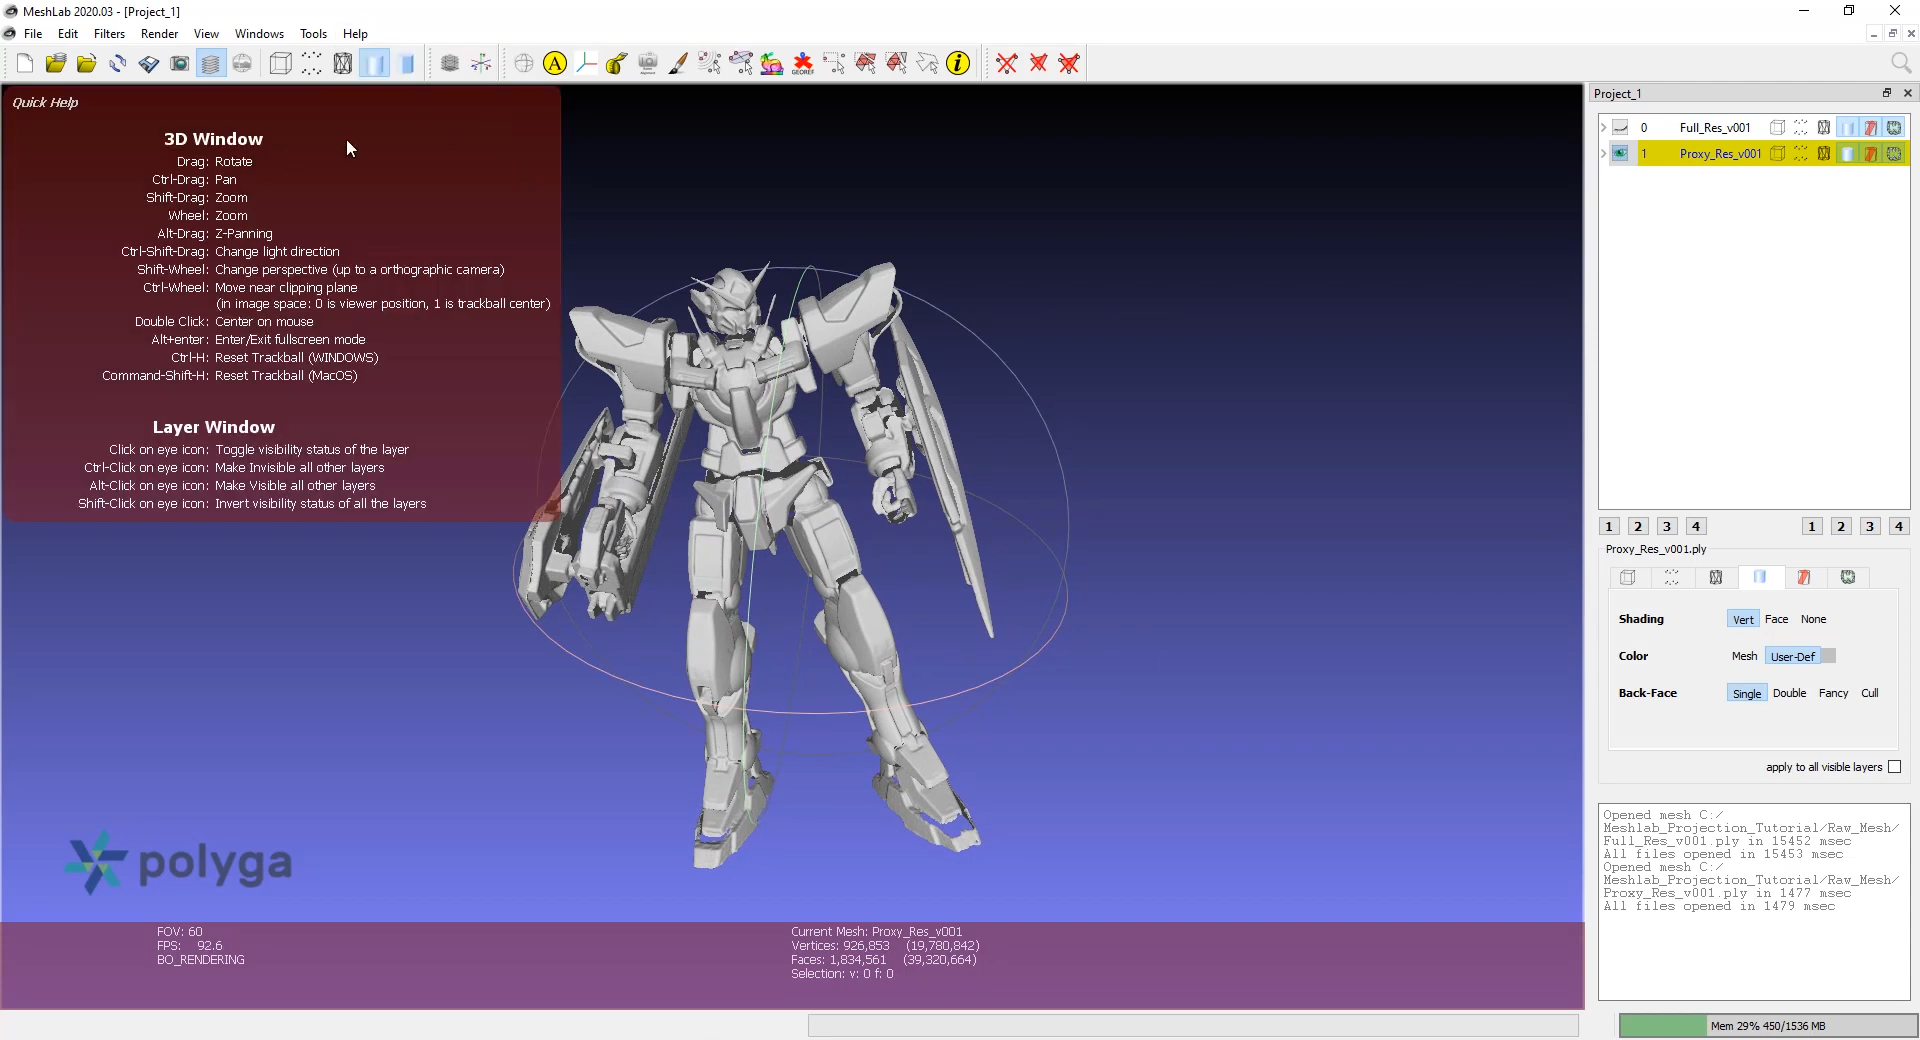Click the first red delete selection icon
Screen dimensions: 1920x1040
pyautogui.click(x=1007, y=64)
